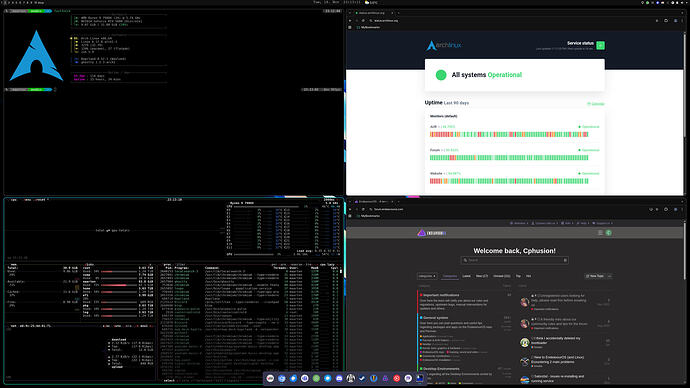
Task: Click 'Monitors (default)' label
Action: [x=444, y=116]
